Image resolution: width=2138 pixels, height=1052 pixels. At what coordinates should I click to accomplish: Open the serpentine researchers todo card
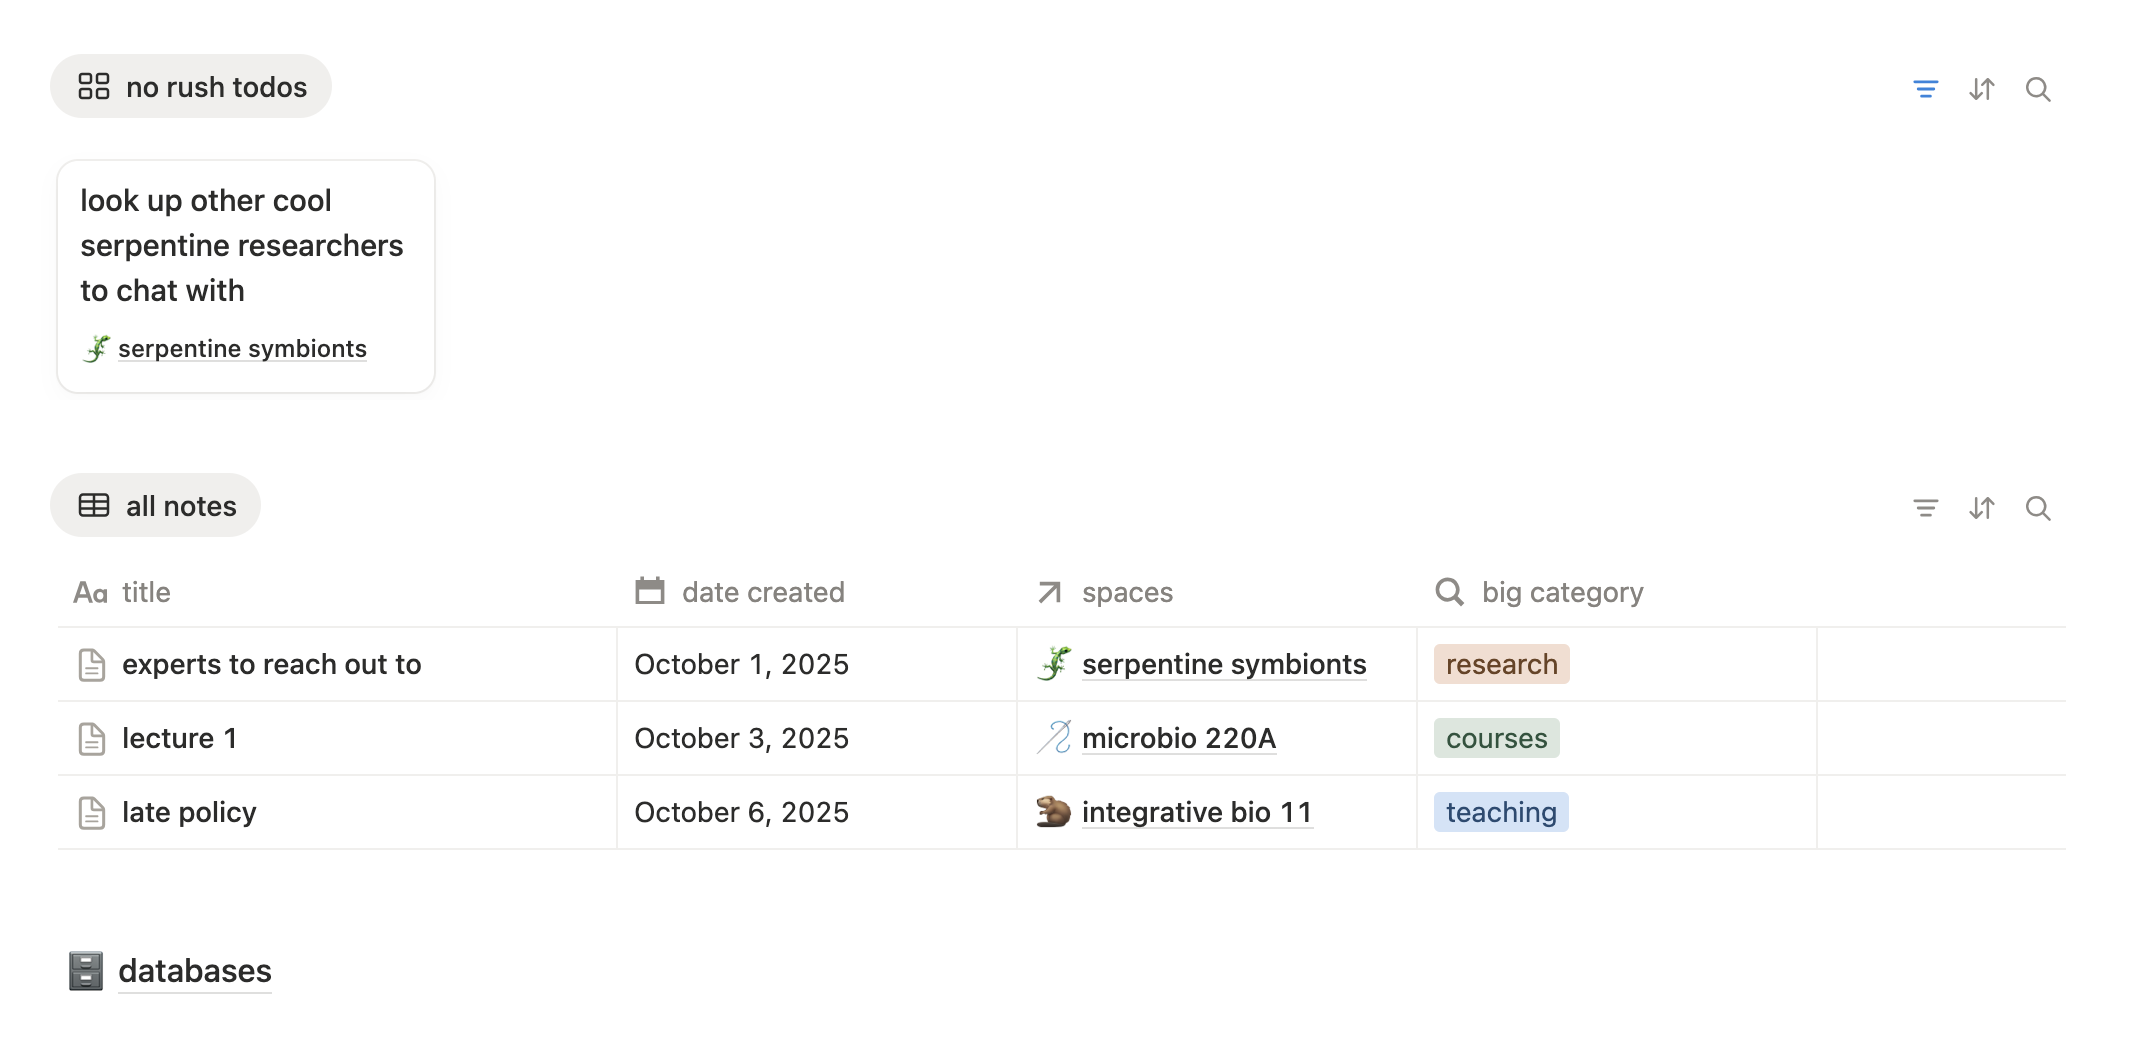click(243, 245)
